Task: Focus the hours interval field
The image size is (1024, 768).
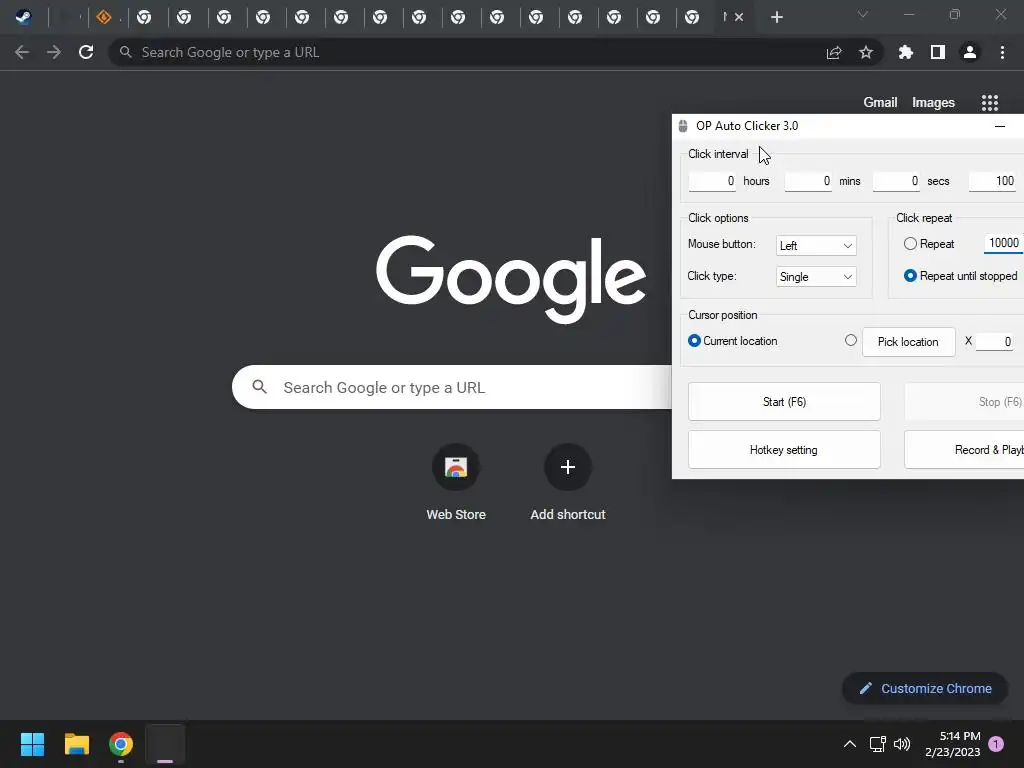Action: 712,181
